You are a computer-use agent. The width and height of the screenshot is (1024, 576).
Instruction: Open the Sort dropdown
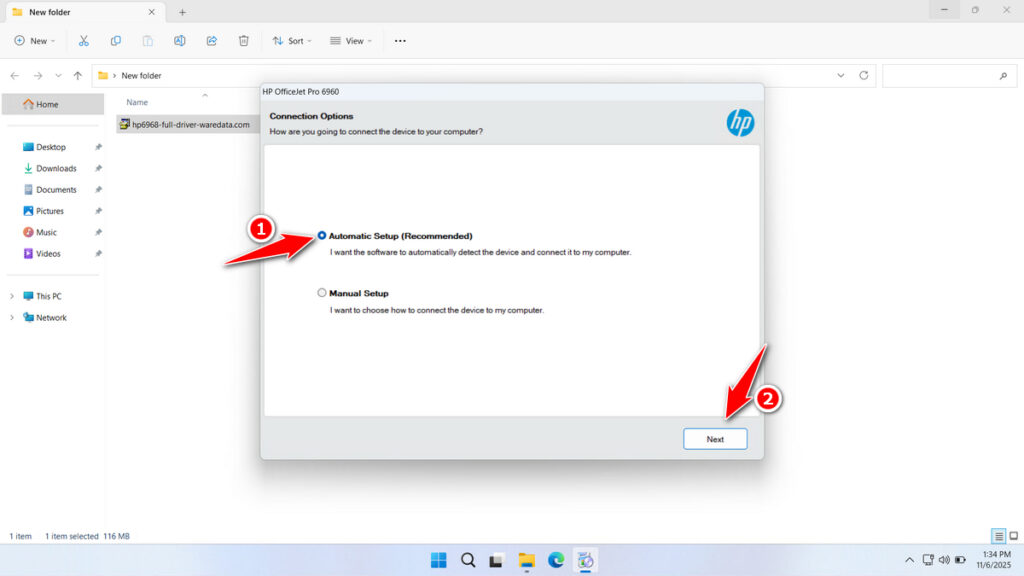click(x=291, y=40)
